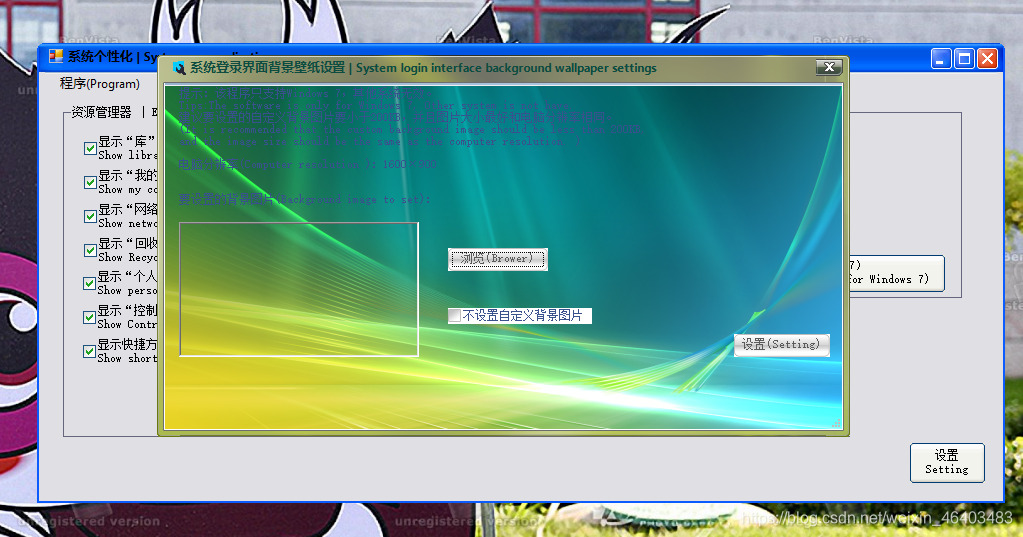Click the background image preview box
Screen dimensions: 1023x537
point(299,289)
